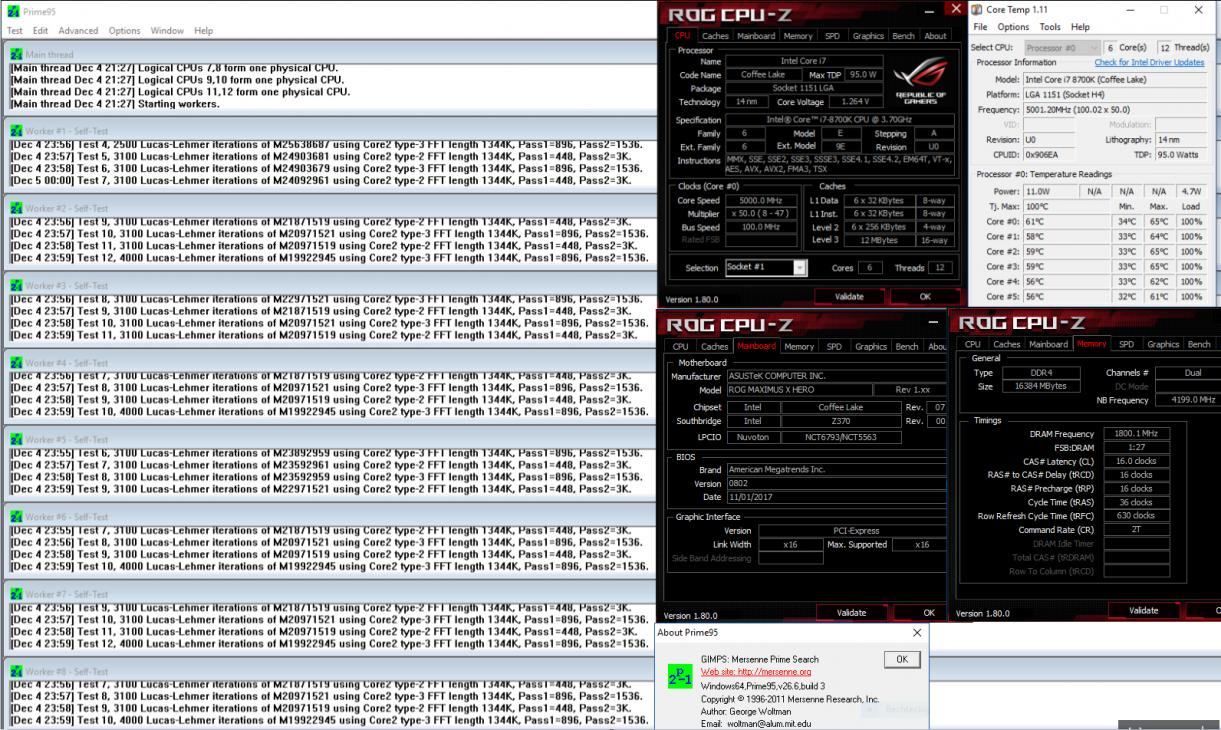This screenshot has height=730, width=1221.
Task: Click the green 2^P-1 logo in About Prime95
Action: pyautogui.click(x=678, y=678)
